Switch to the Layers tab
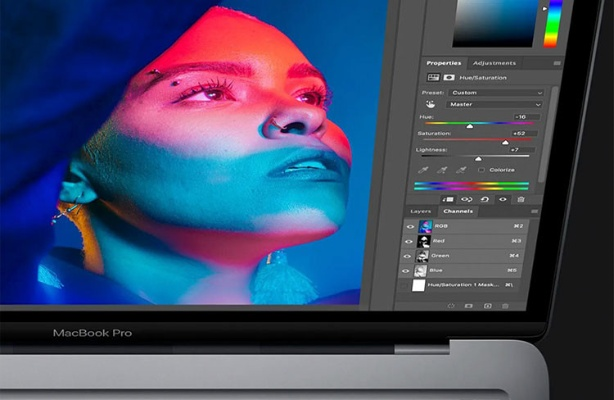Screen dimensions: 614x400 tap(421, 212)
